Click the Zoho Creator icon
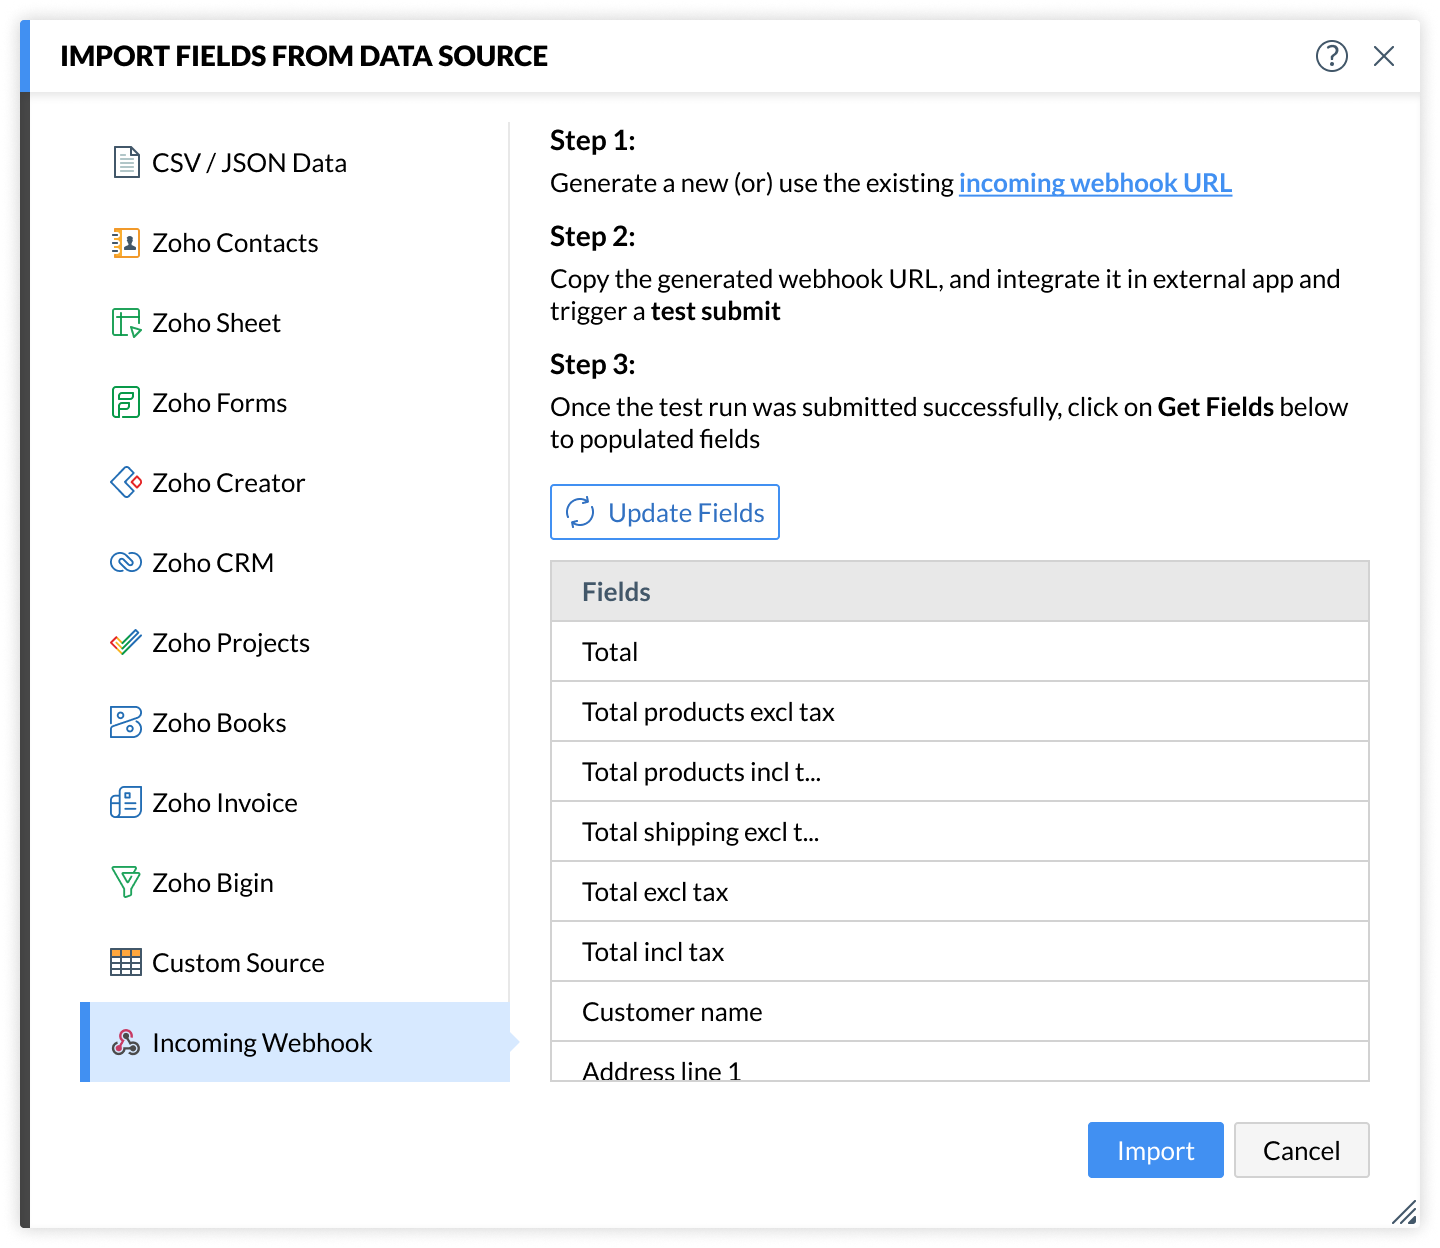 pyautogui.click(x=126, y=483)
